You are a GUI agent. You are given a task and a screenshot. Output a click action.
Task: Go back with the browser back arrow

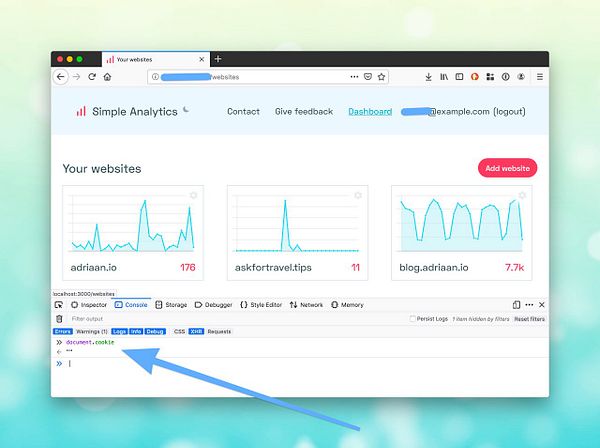(x=60, y=77)
